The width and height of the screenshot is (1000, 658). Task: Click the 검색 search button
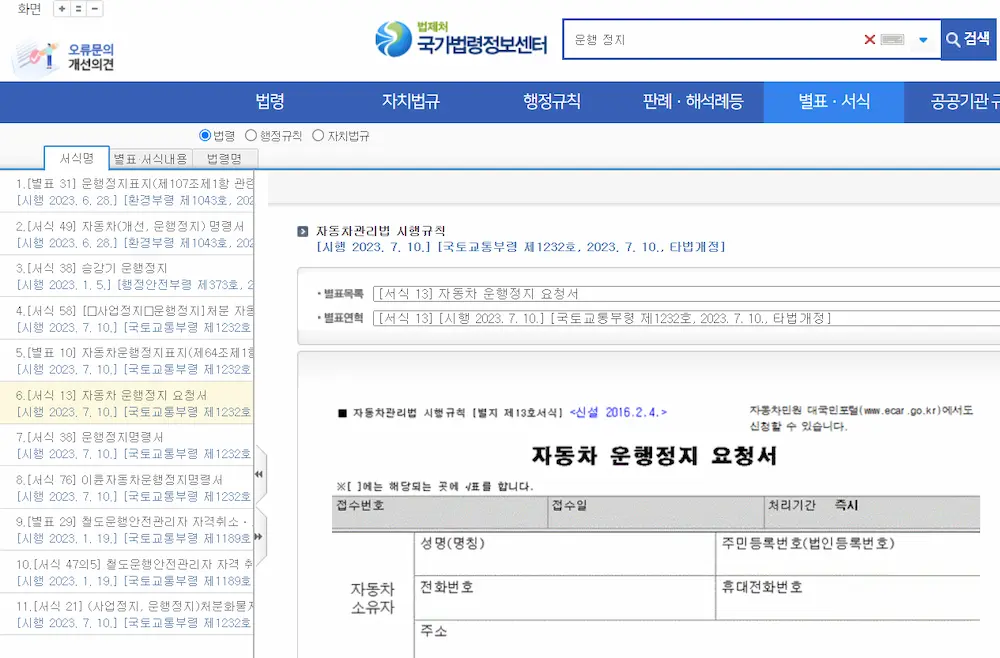[x=968, y=40]
